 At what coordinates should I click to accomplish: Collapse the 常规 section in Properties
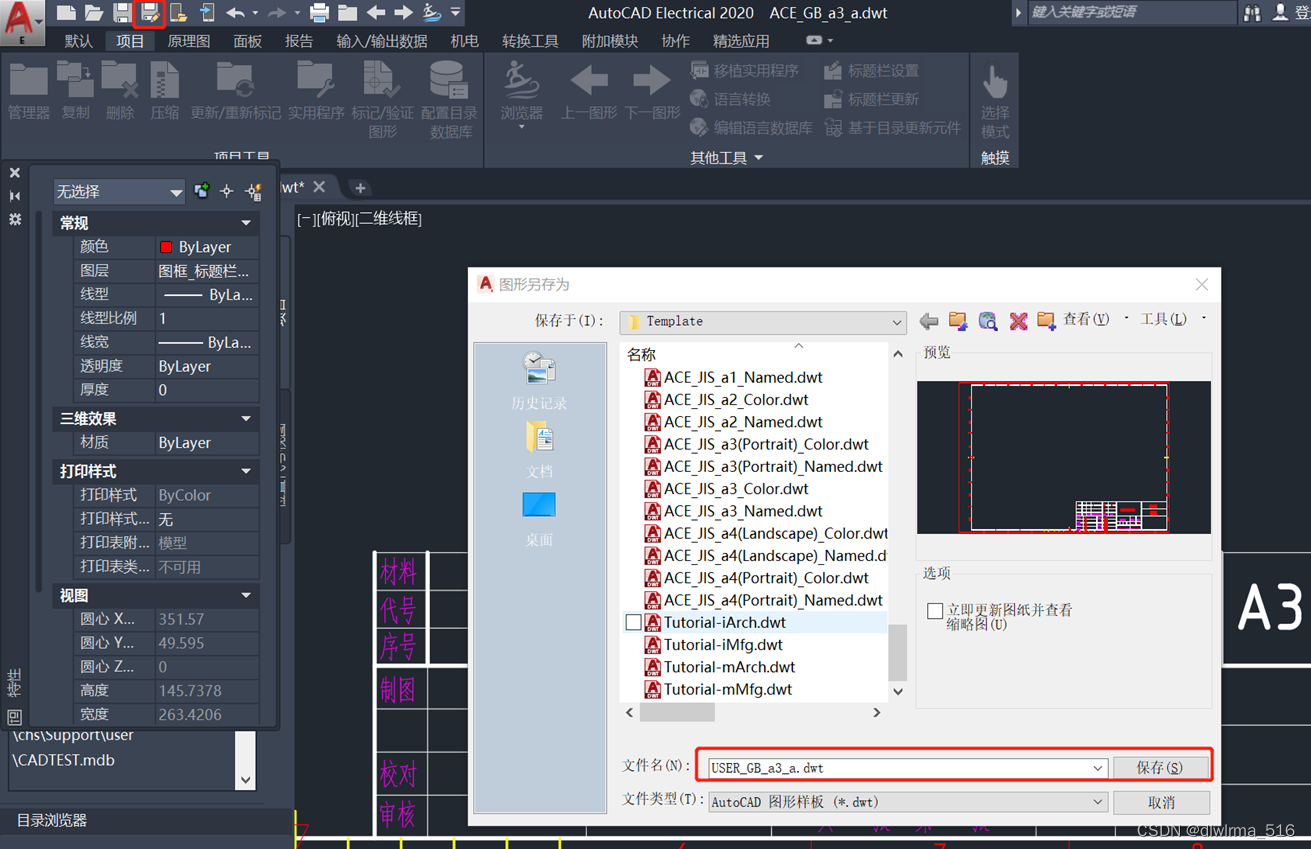click(x=246, y=223)
